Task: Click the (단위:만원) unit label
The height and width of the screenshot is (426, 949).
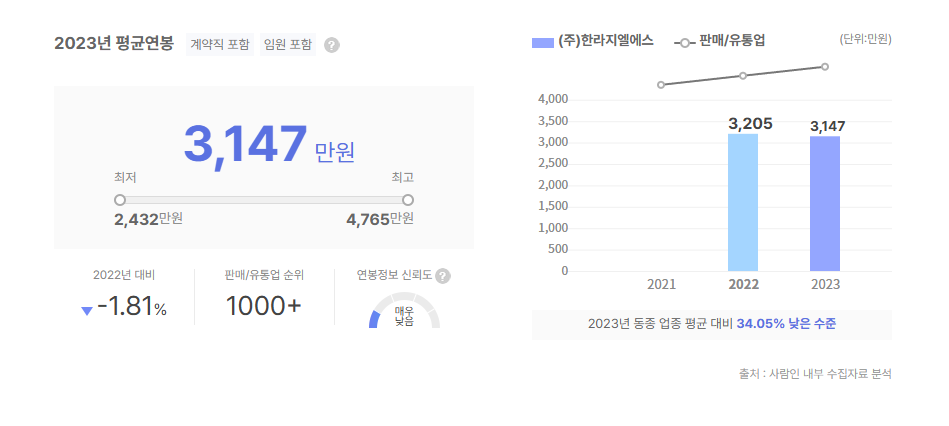Action: click(x=865, y=39)
